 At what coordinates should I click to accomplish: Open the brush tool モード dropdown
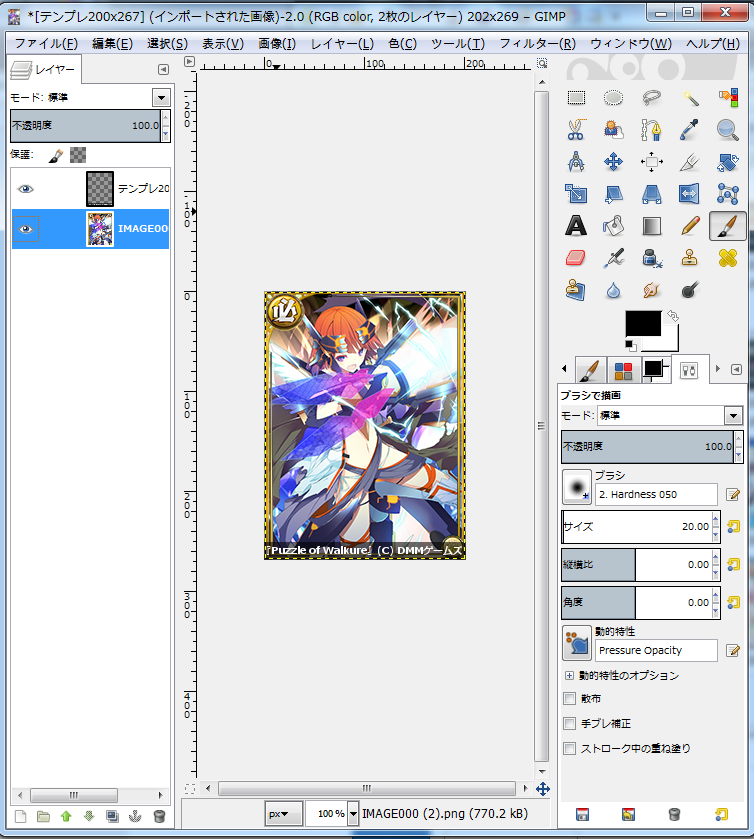733,415
